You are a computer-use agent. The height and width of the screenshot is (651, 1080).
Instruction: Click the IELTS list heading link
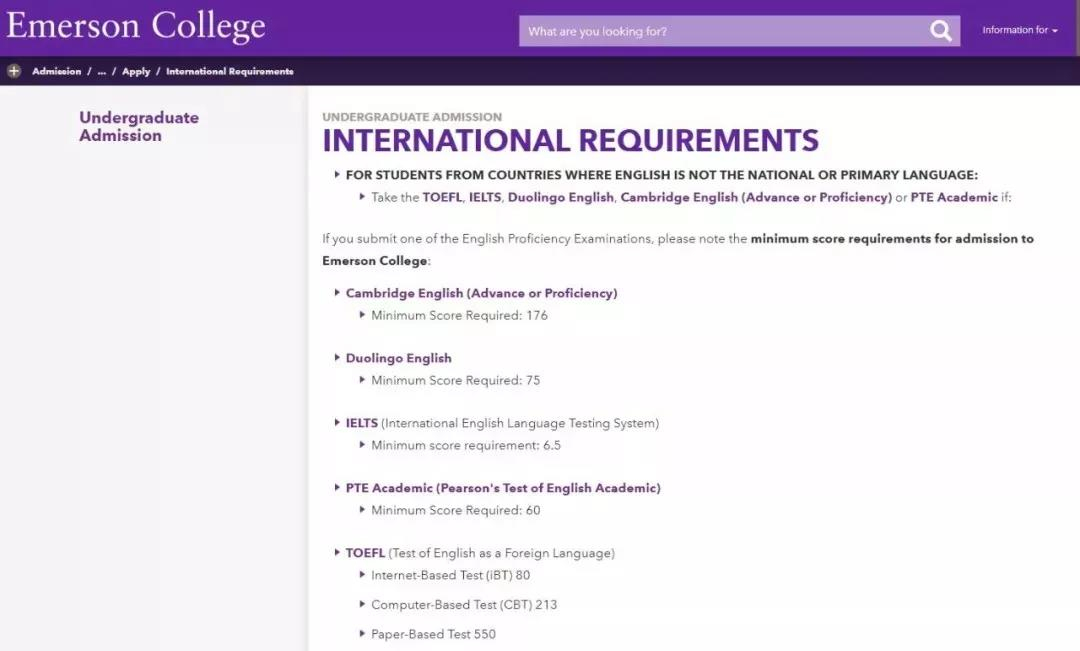point(362,423)
